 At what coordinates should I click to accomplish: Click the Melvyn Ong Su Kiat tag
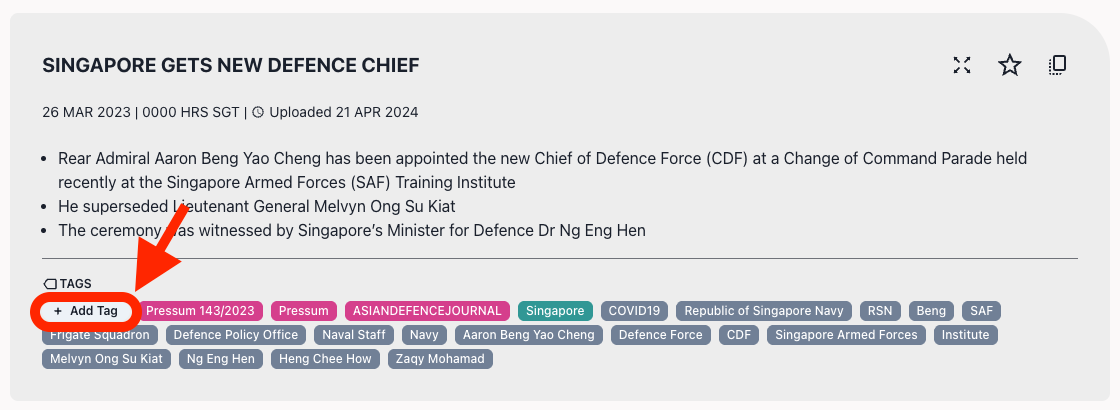tap(106, 359)
